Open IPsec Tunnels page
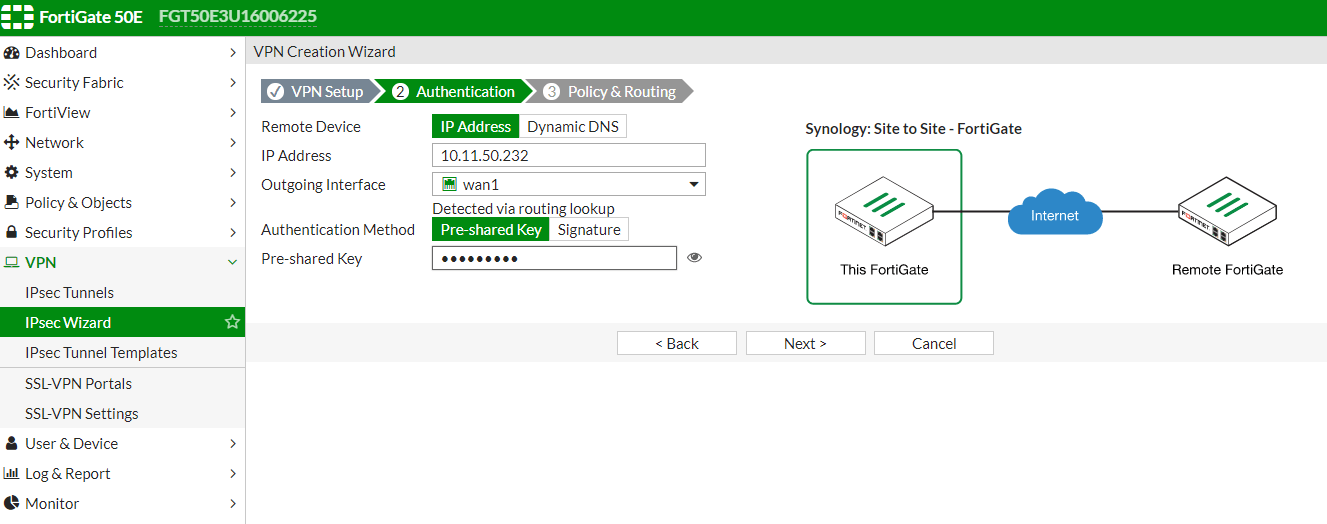The height and width of the screenshot is (524, 1327). click(122, 293)
